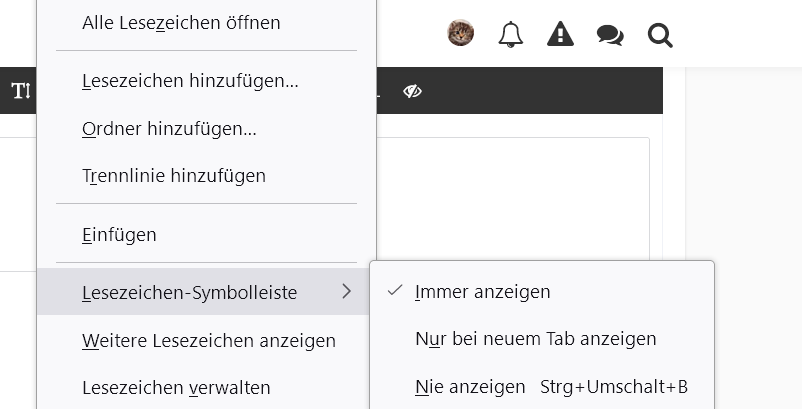Click the warning triangle alert icon
Image resolution: width=802 pixels, height=409 pixels.
coord(560,35)
